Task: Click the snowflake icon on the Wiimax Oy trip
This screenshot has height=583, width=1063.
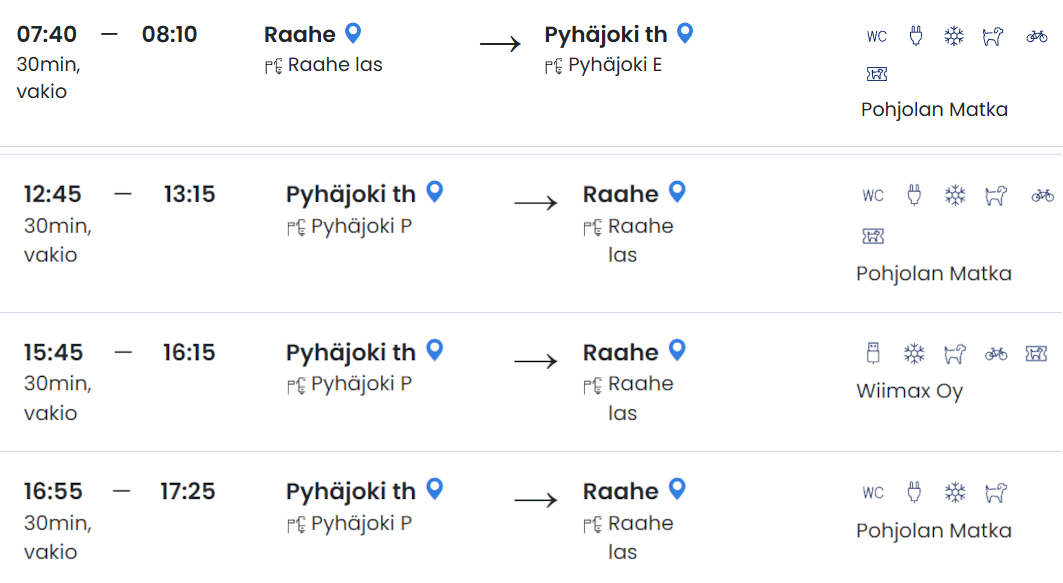Action: point(914,353)
